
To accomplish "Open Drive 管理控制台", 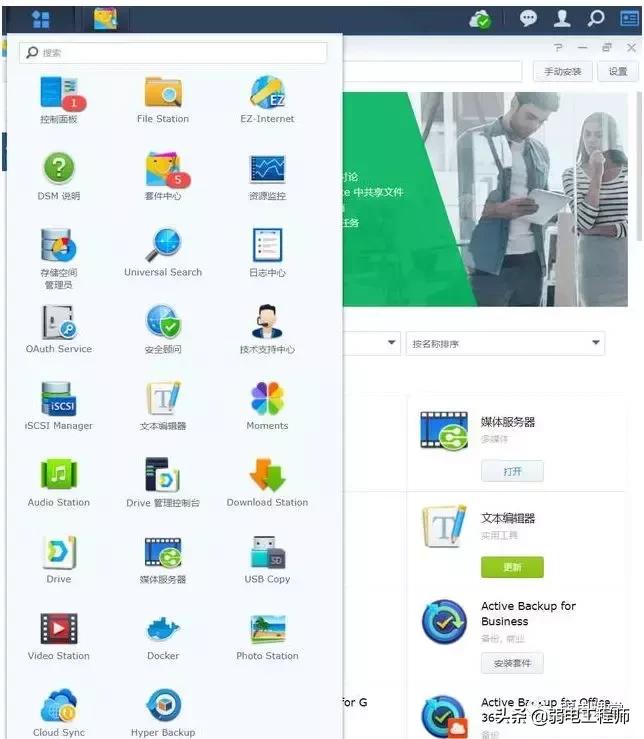I will pos(163,484).
